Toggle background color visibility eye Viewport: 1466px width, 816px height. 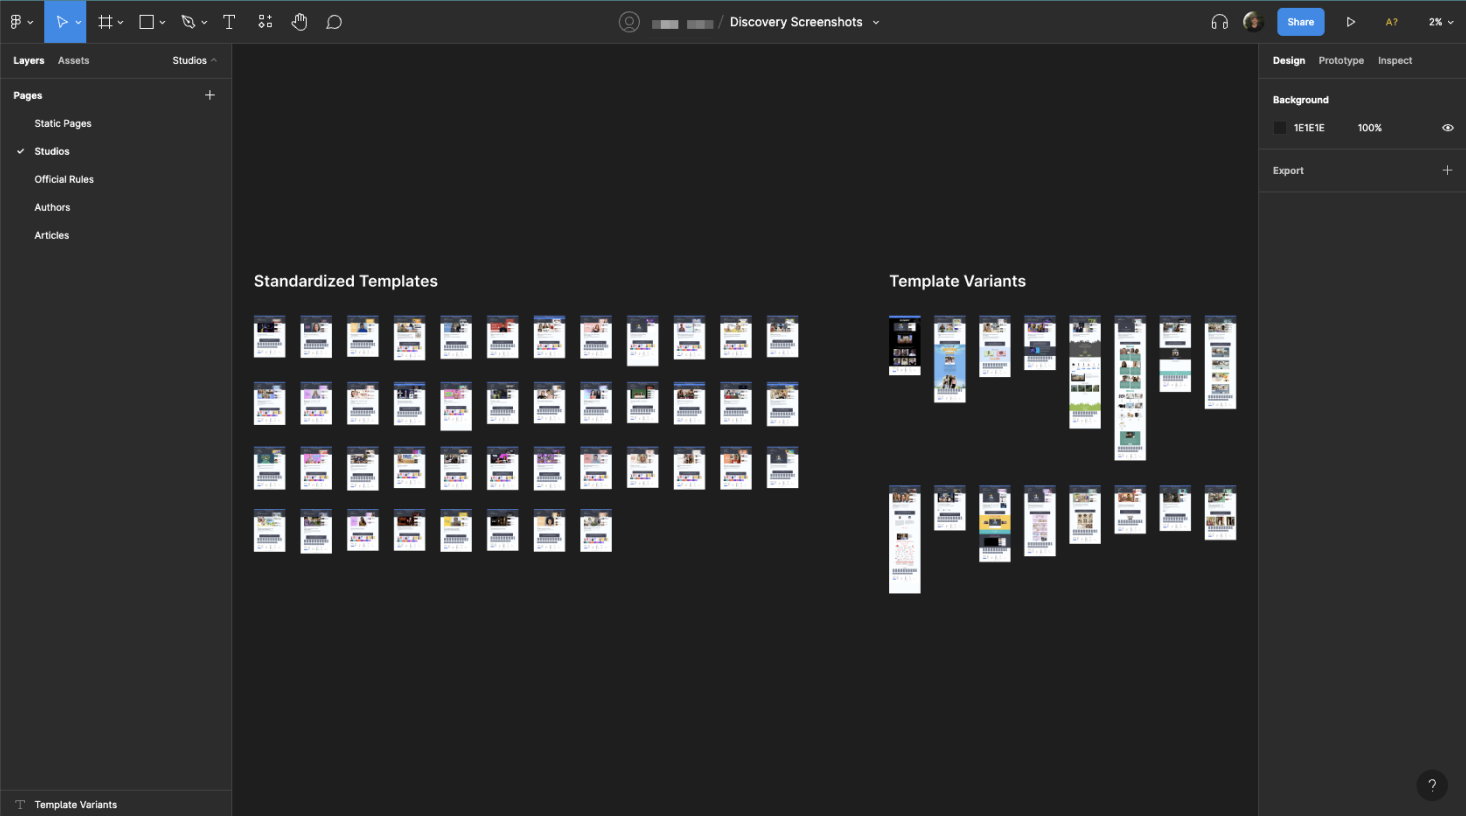pyautogui.click(x=1447, y=128)
